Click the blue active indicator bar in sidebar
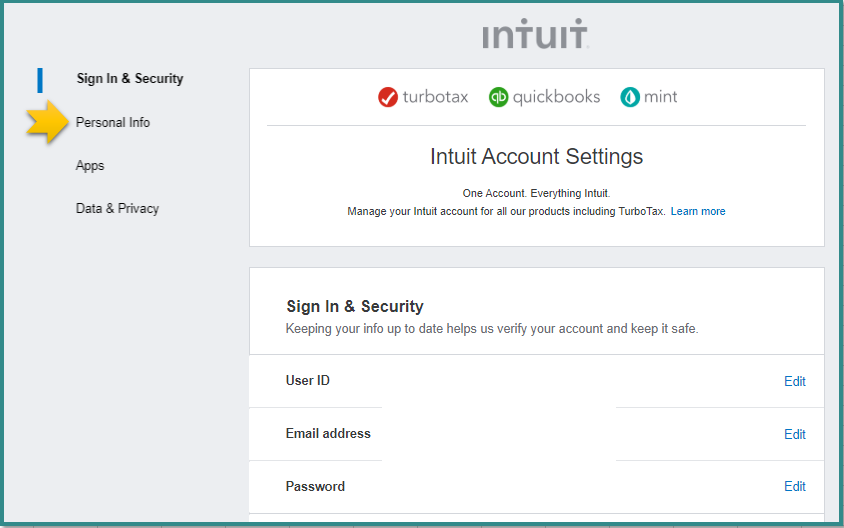This screenshot has height=528, width=844. [x=40, y=79]
